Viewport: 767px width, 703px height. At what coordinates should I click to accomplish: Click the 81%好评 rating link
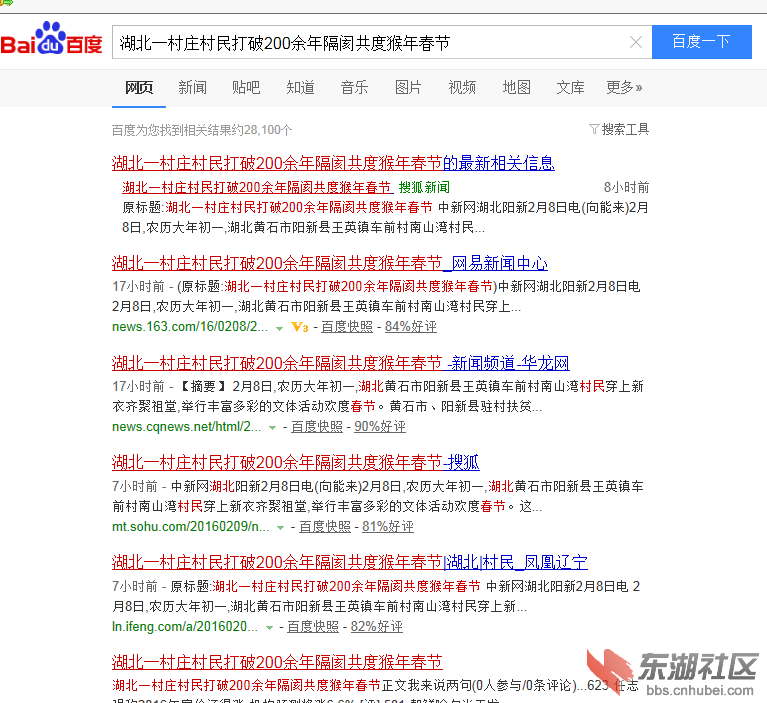coord(388,526)
